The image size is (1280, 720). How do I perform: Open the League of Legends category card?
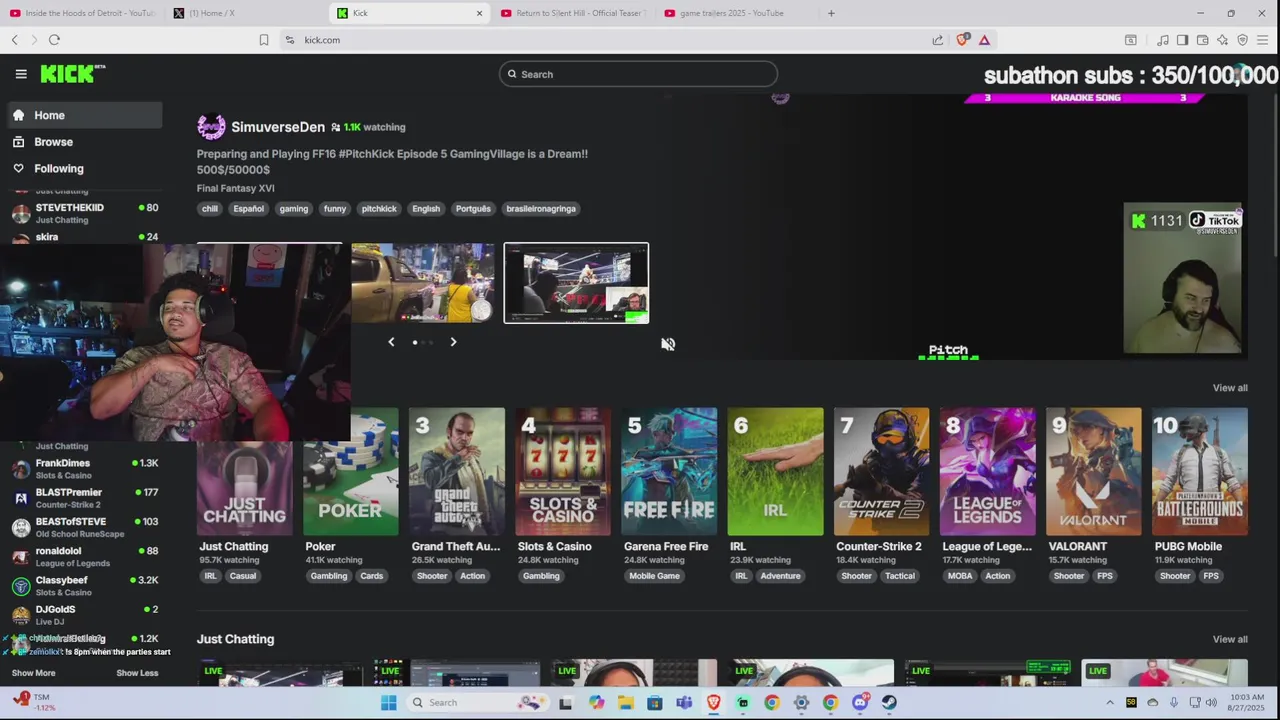[x=987, y=471]
